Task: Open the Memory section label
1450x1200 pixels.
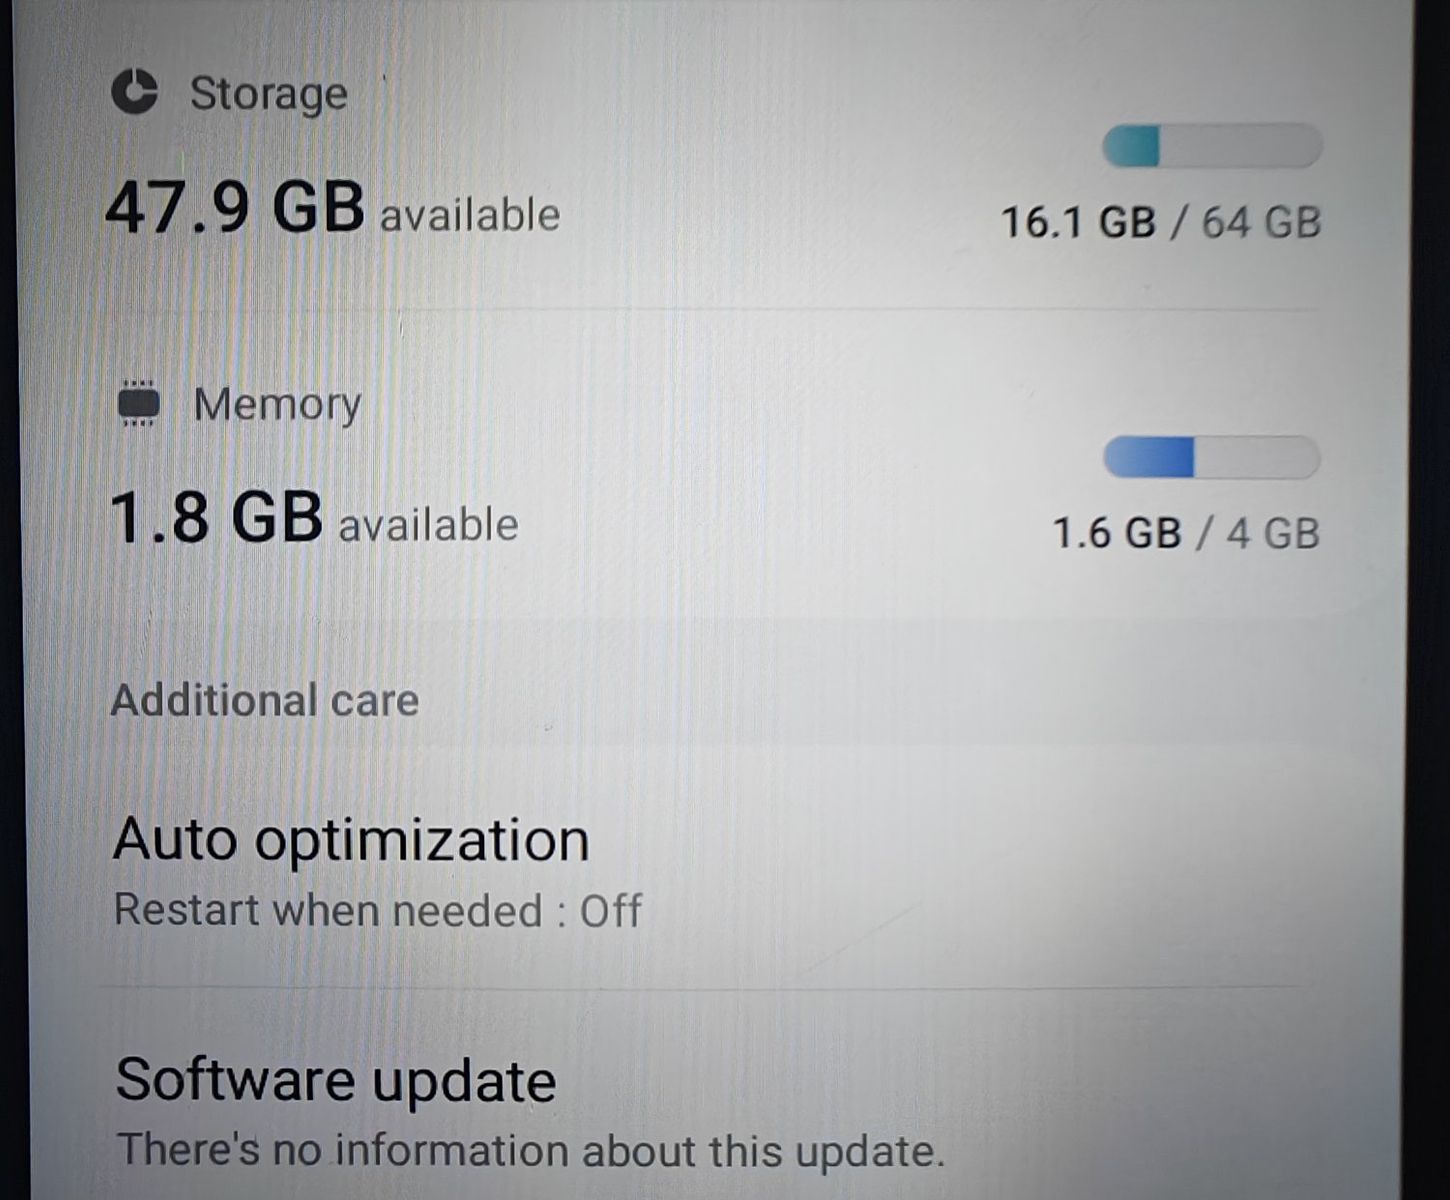Action: (277, 405)
